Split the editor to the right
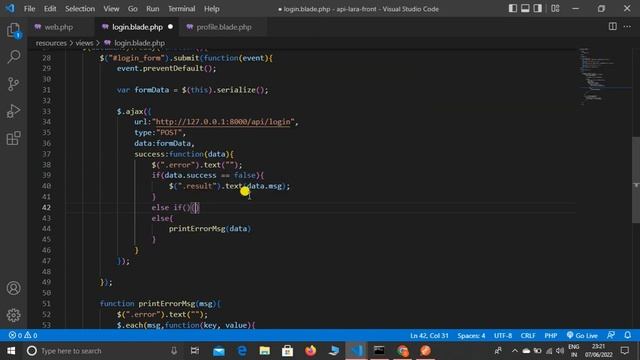Image resolution: width=640 pixels, height=360 pixels. pos(613,27)
